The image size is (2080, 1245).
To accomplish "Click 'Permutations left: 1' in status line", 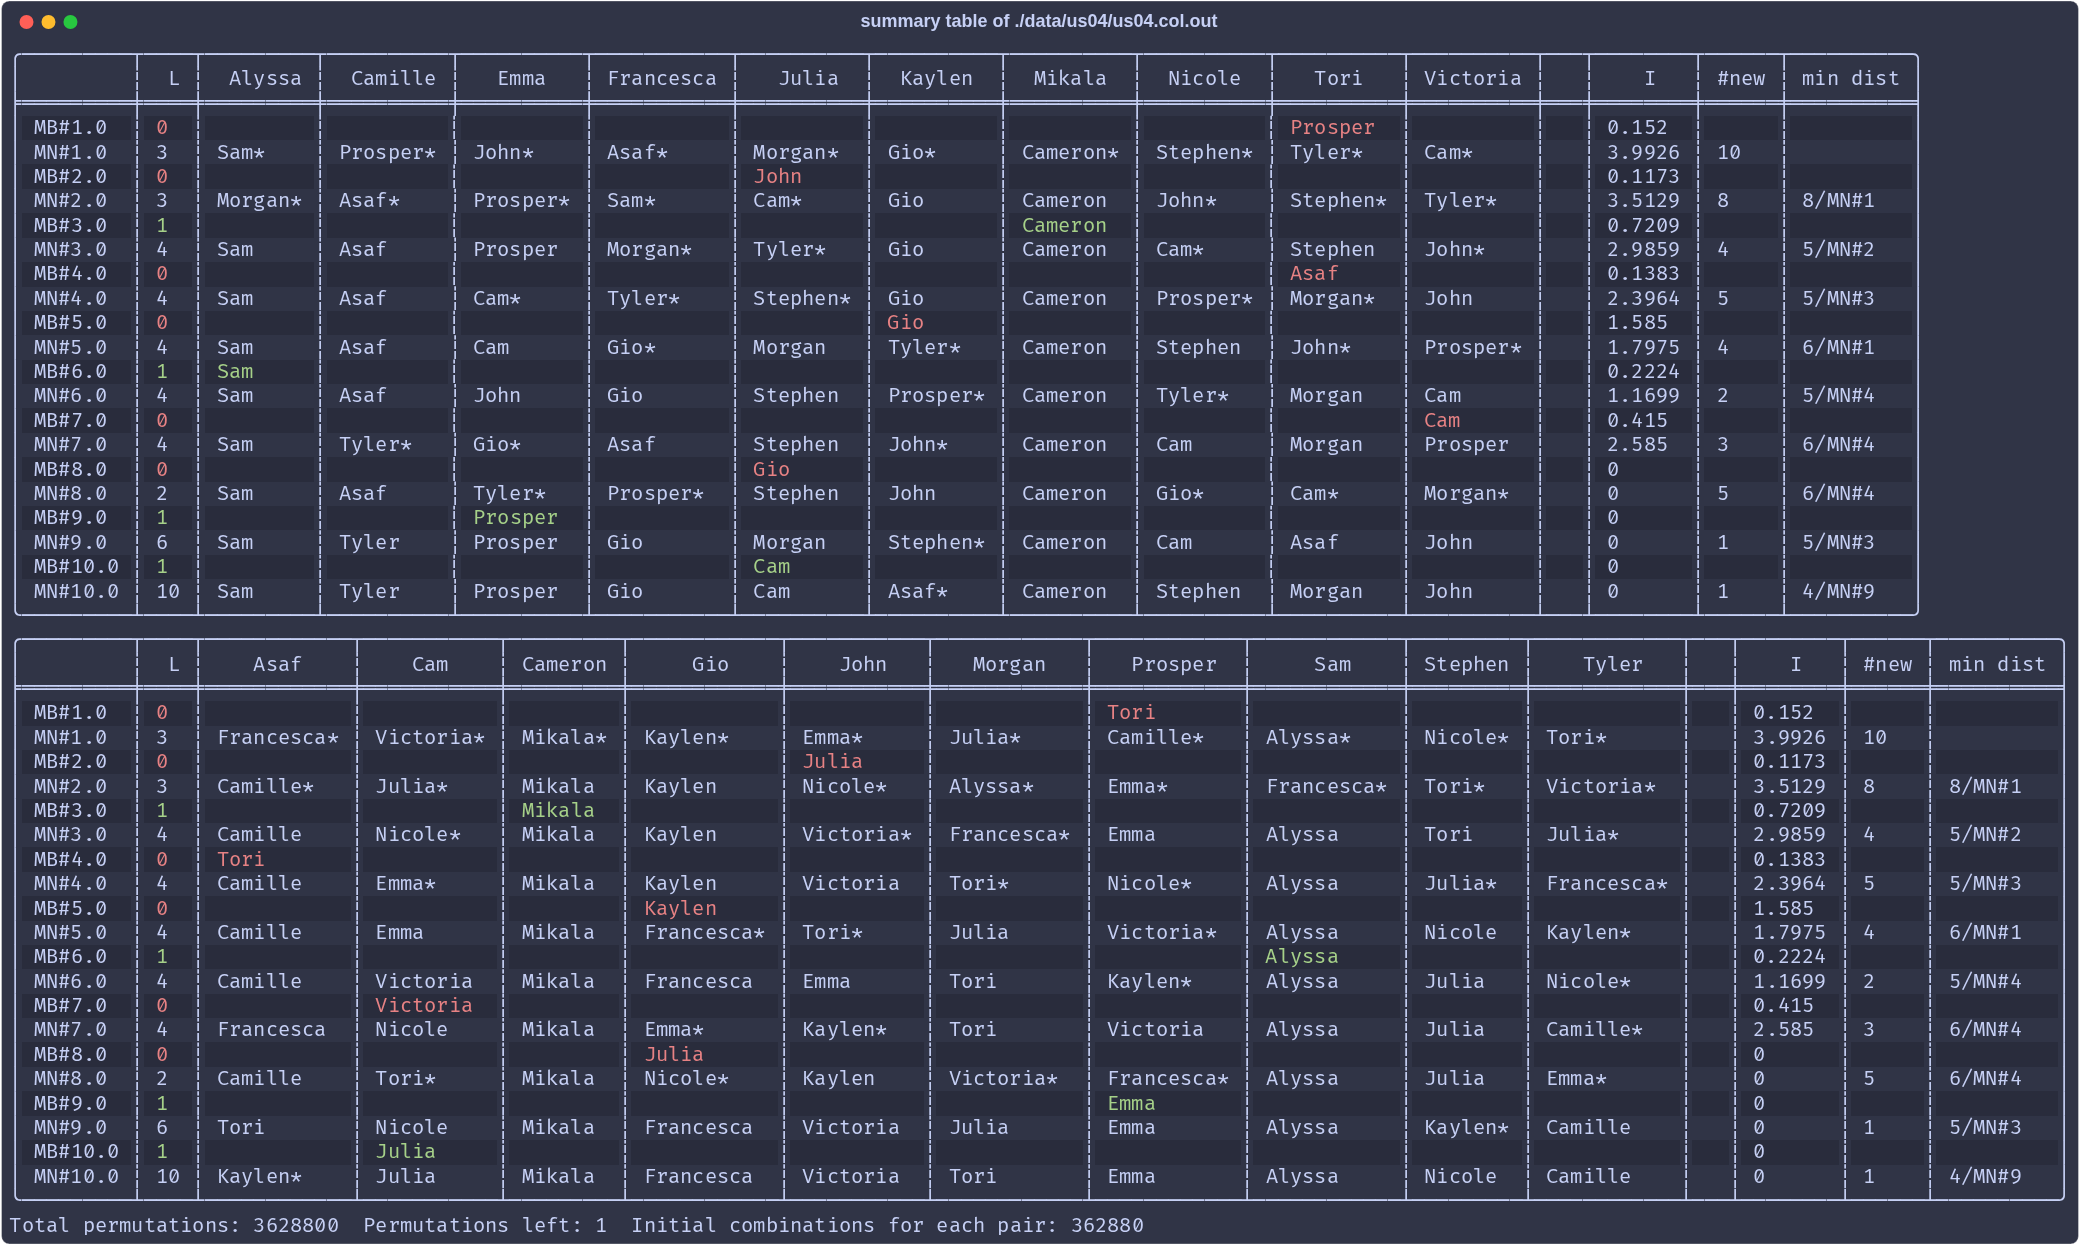I will pos(485,1225).
